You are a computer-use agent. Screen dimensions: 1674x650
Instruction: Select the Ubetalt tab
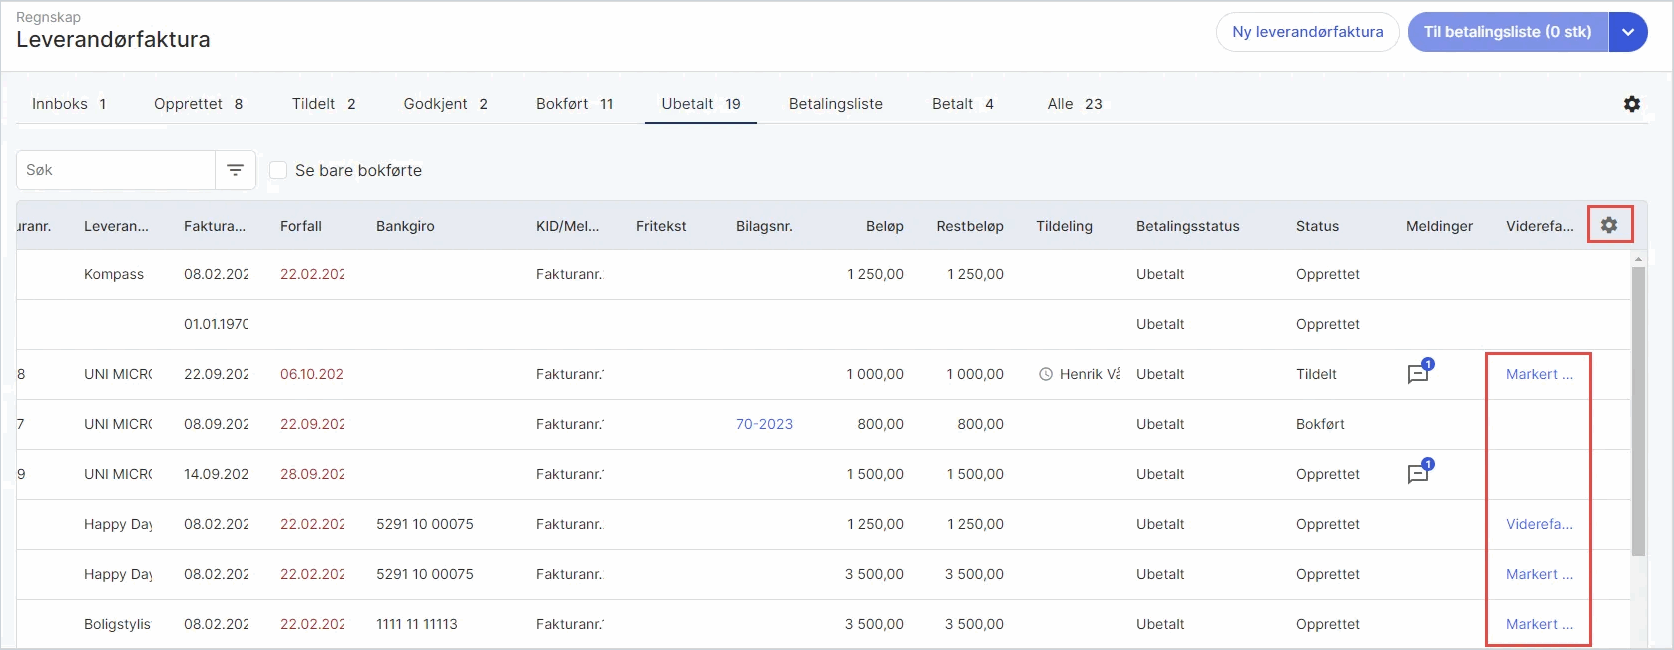701,104
